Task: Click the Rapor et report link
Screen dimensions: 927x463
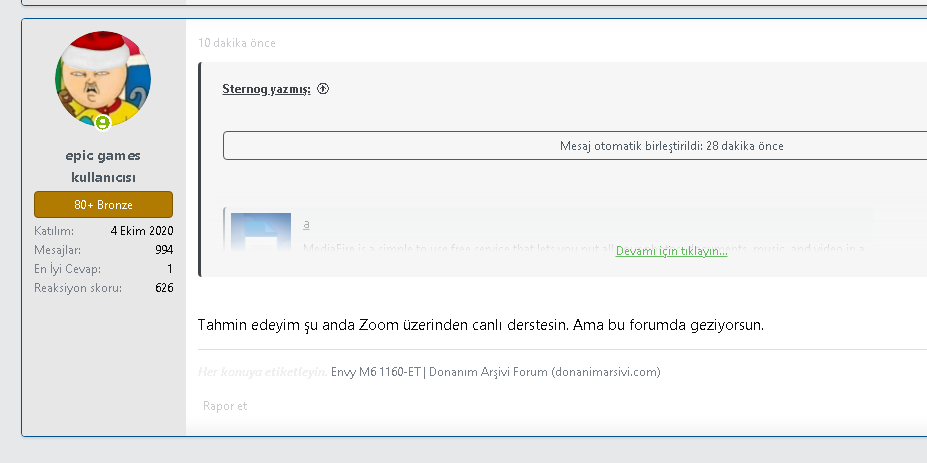Action: tap(225, 406)
